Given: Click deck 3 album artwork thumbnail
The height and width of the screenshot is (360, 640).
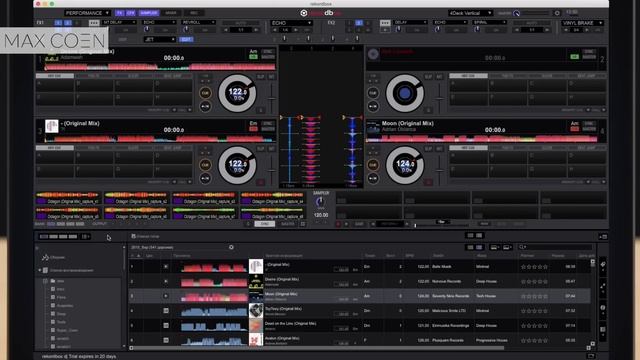Looking at the screenshot, I should (x=51, y=126).
